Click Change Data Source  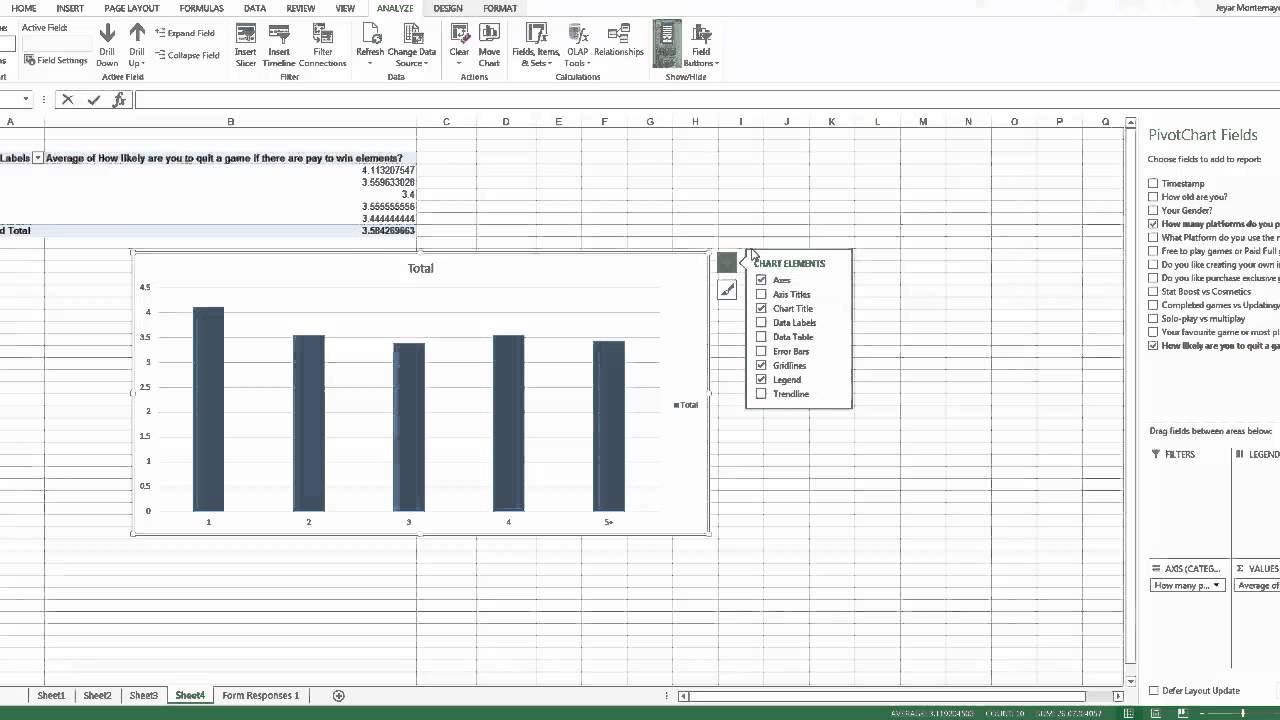coord(411,45)
